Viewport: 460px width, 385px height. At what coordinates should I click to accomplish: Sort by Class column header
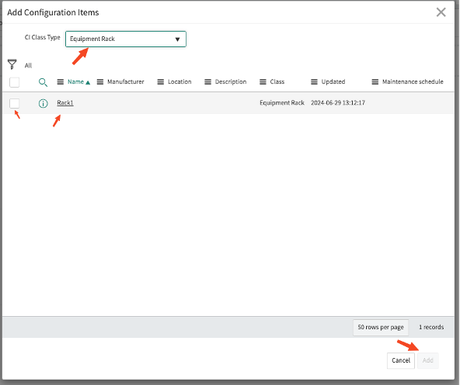tap(277, 82)
